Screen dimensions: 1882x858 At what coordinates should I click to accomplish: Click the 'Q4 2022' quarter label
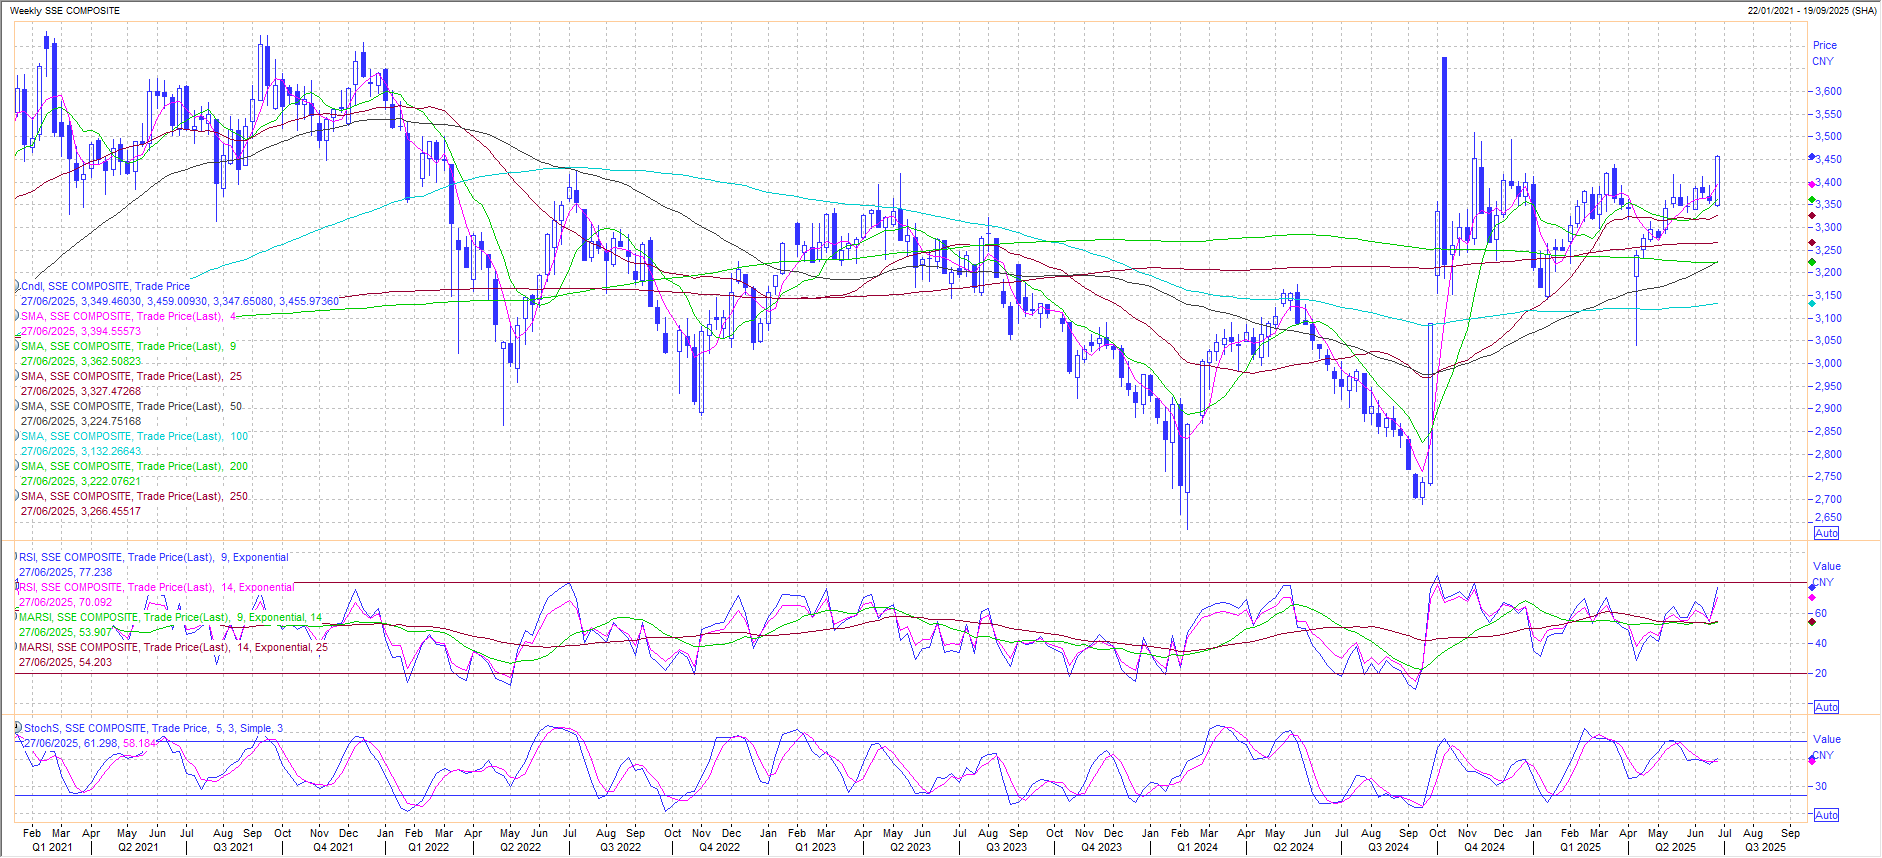coord(720,847)
